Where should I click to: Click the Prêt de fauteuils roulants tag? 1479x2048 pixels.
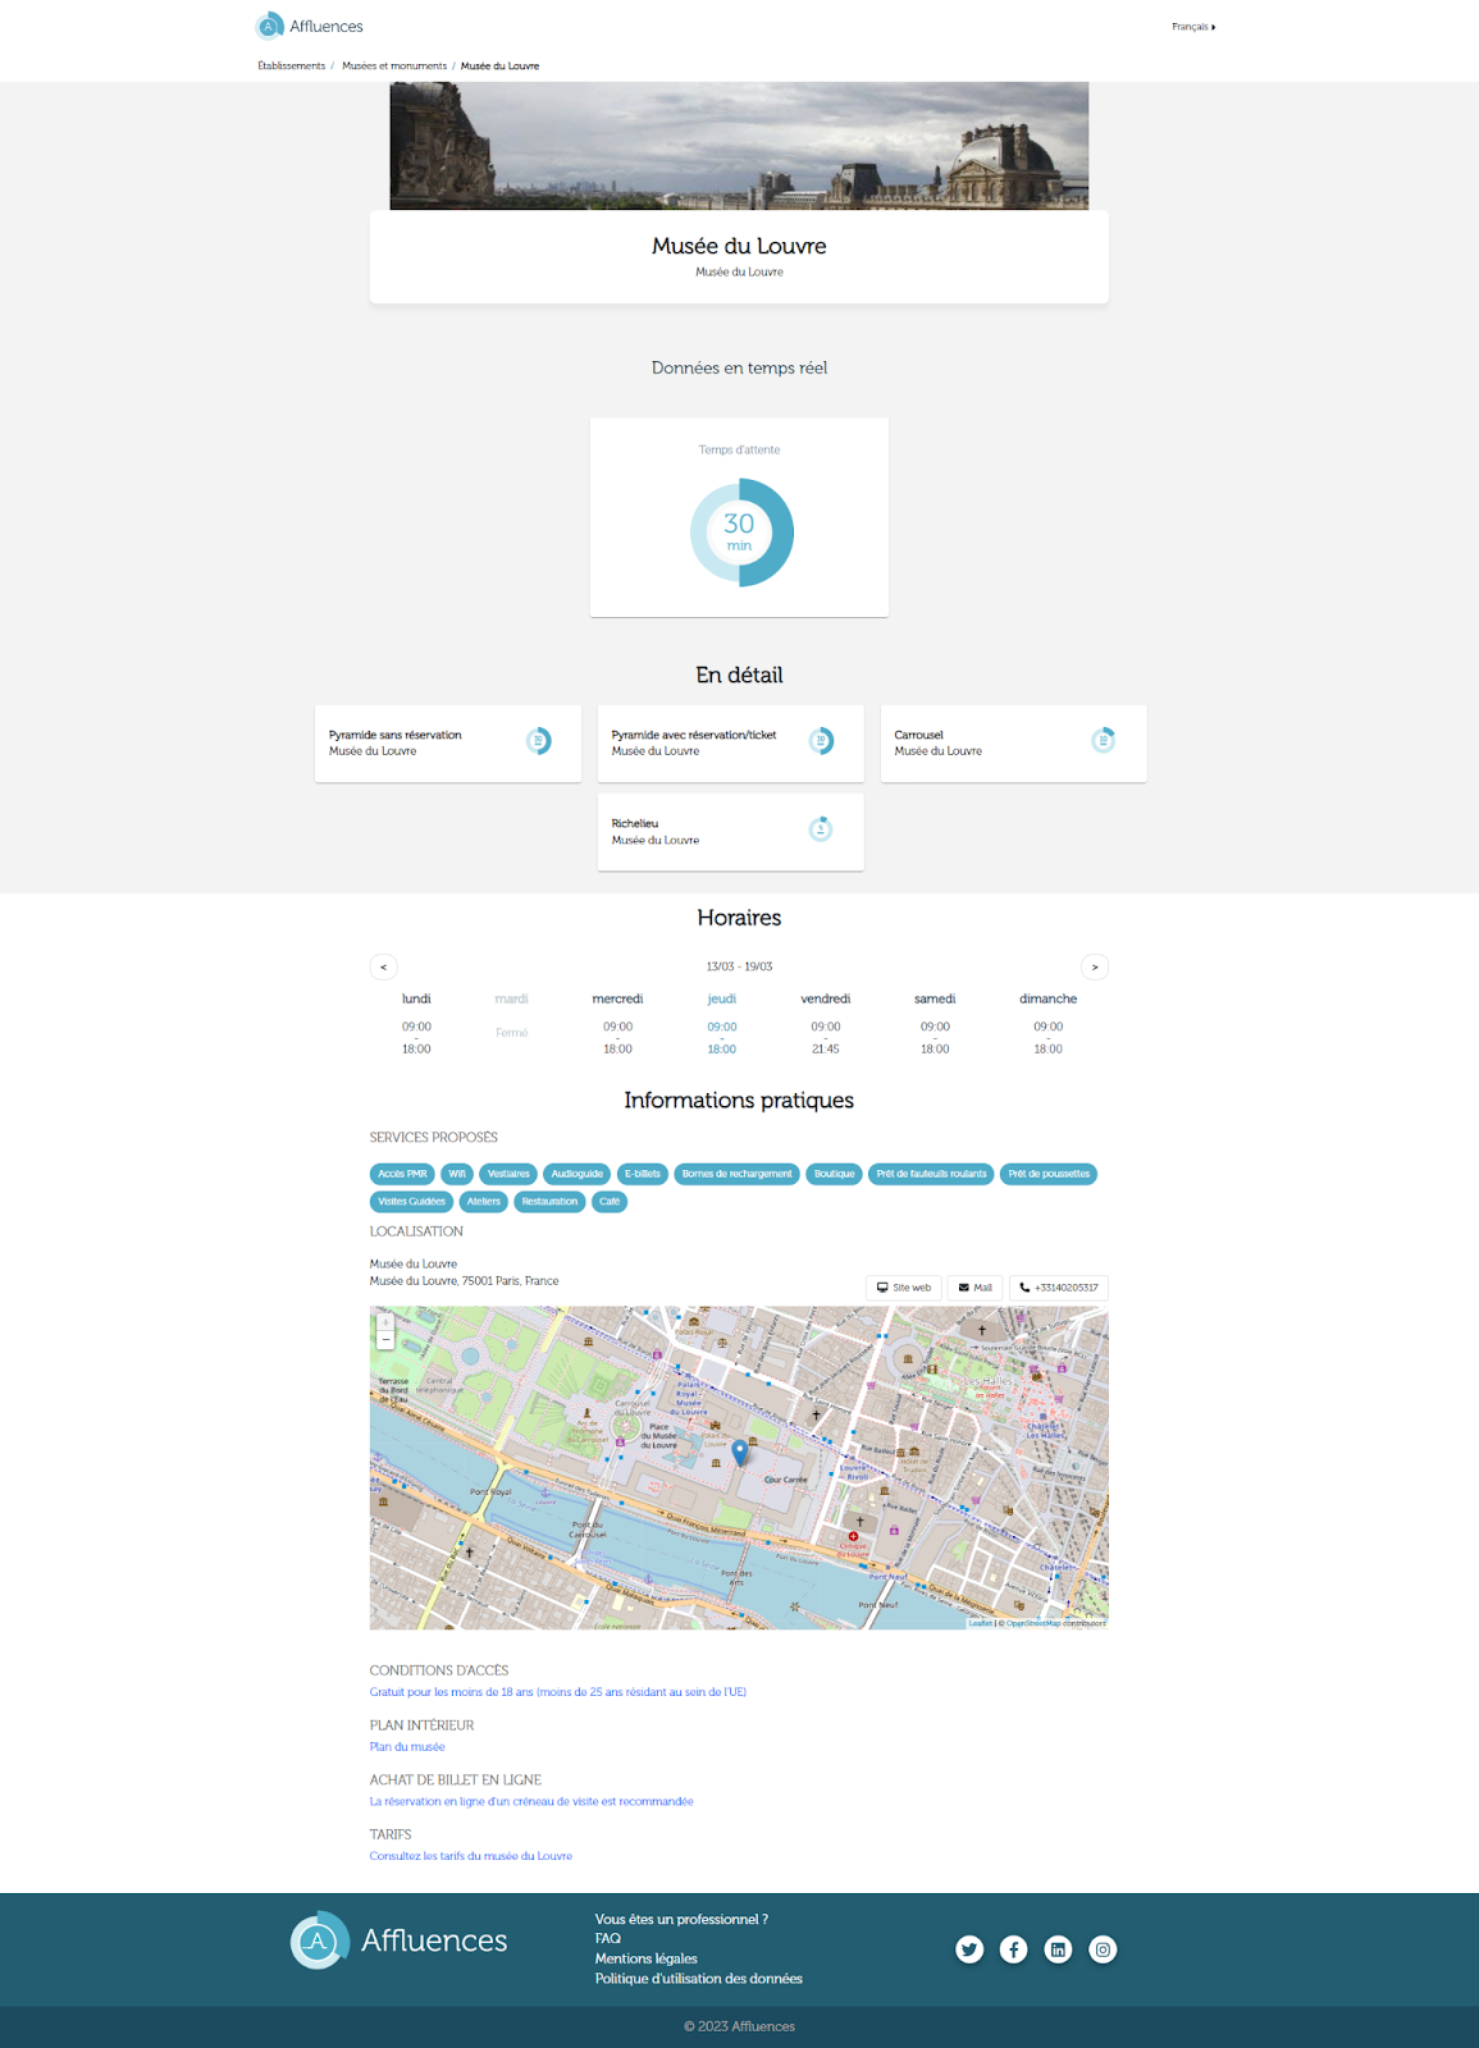pos(931,1174)
